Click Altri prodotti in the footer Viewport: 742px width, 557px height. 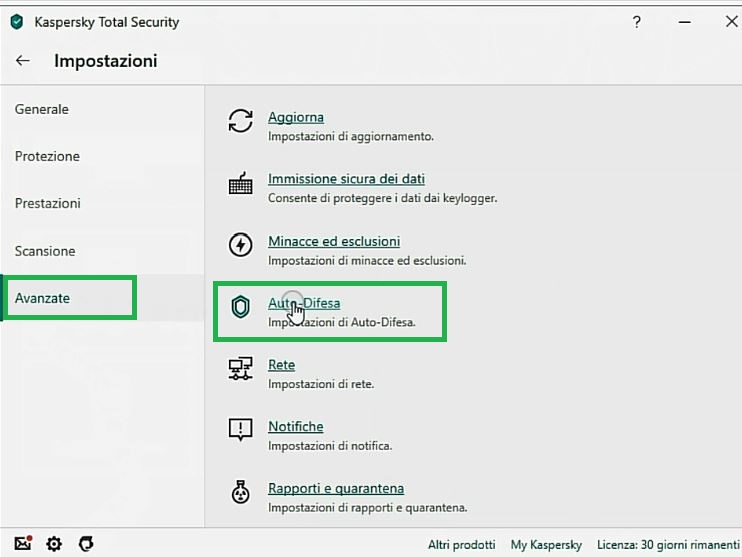click(x=461, y=545)
